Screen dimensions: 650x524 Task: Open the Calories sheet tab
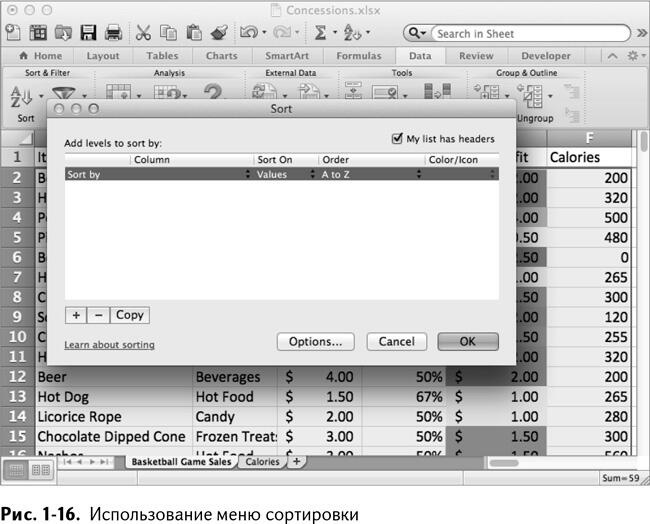tap(262, 462)
